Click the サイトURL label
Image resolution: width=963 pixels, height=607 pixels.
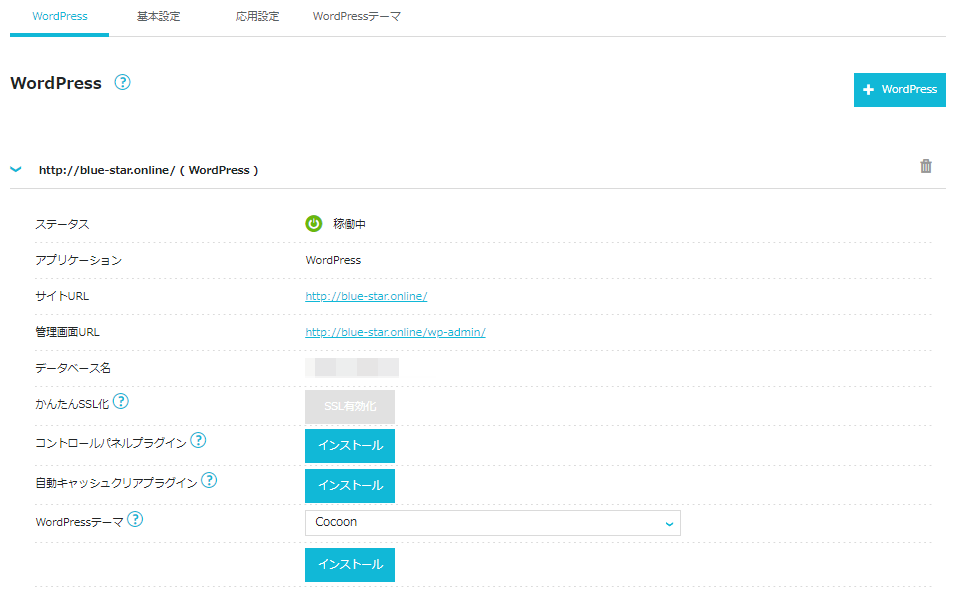click(62, 296)
